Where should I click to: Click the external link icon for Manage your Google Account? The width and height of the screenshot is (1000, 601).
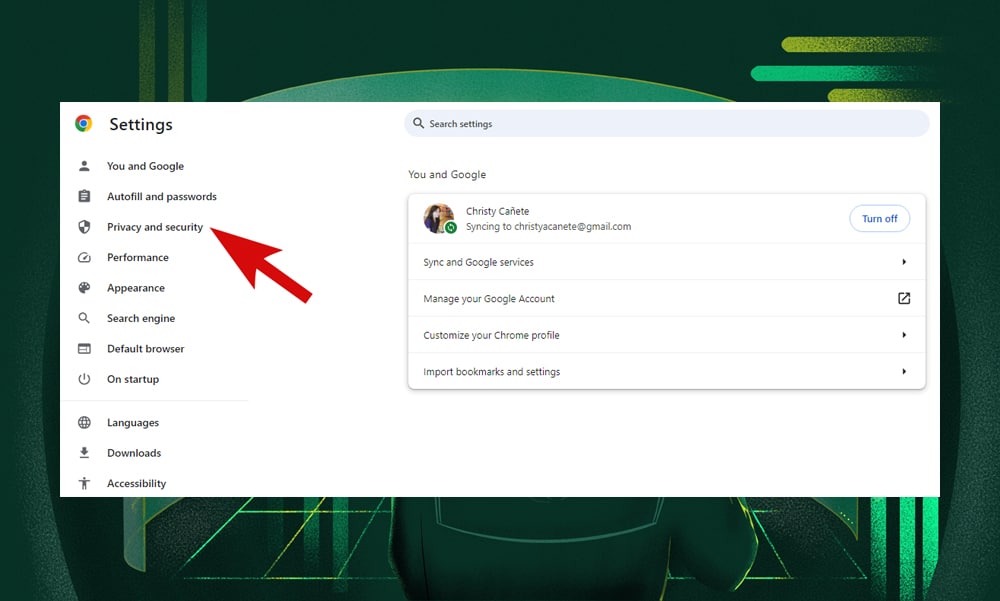click(904, 298)
